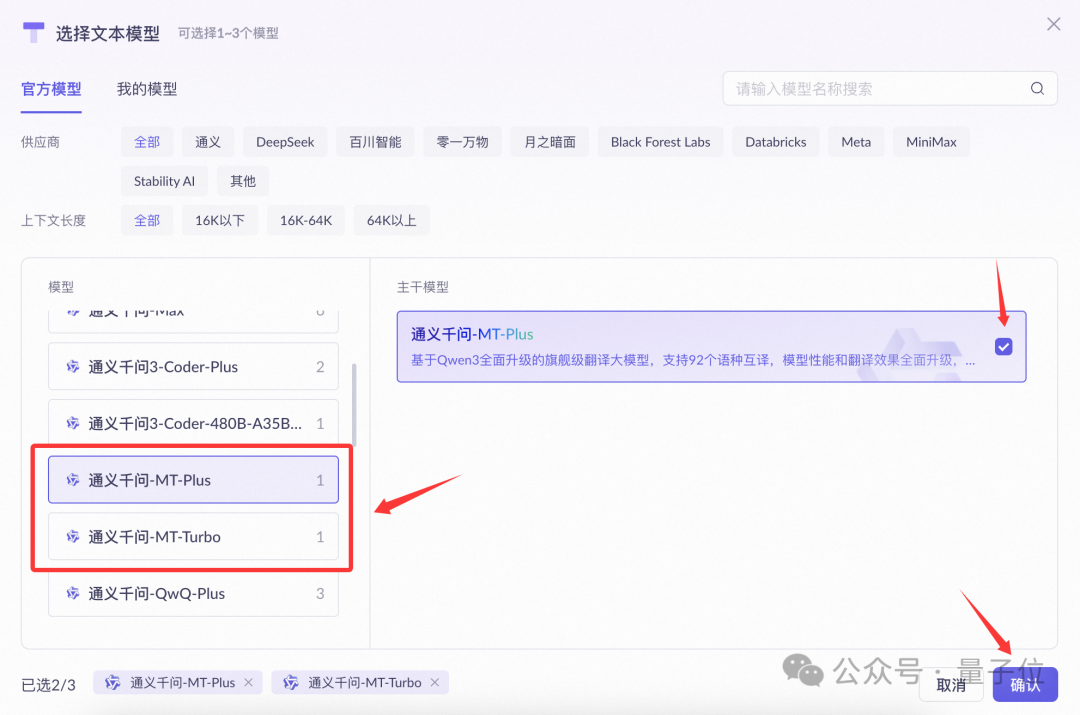
Task: Click the 通义千问3-Coder-Plus model icon
Action: [x=72, y=367]
